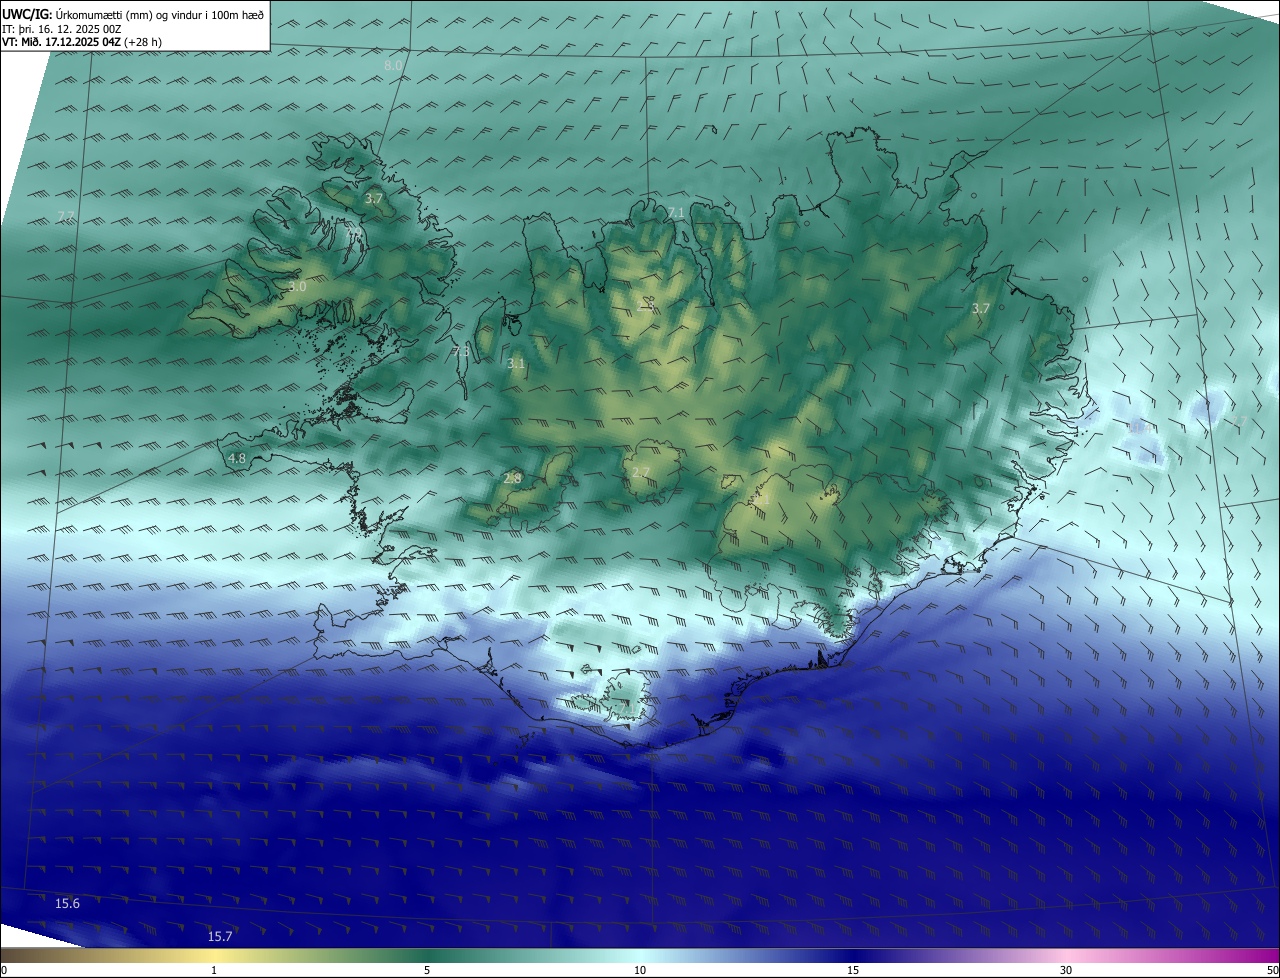Select the initial time line "IT: þri. 16. 12. 2025 00Z"
Screen dimensions: 1280x978
click(x=62, y=28)
